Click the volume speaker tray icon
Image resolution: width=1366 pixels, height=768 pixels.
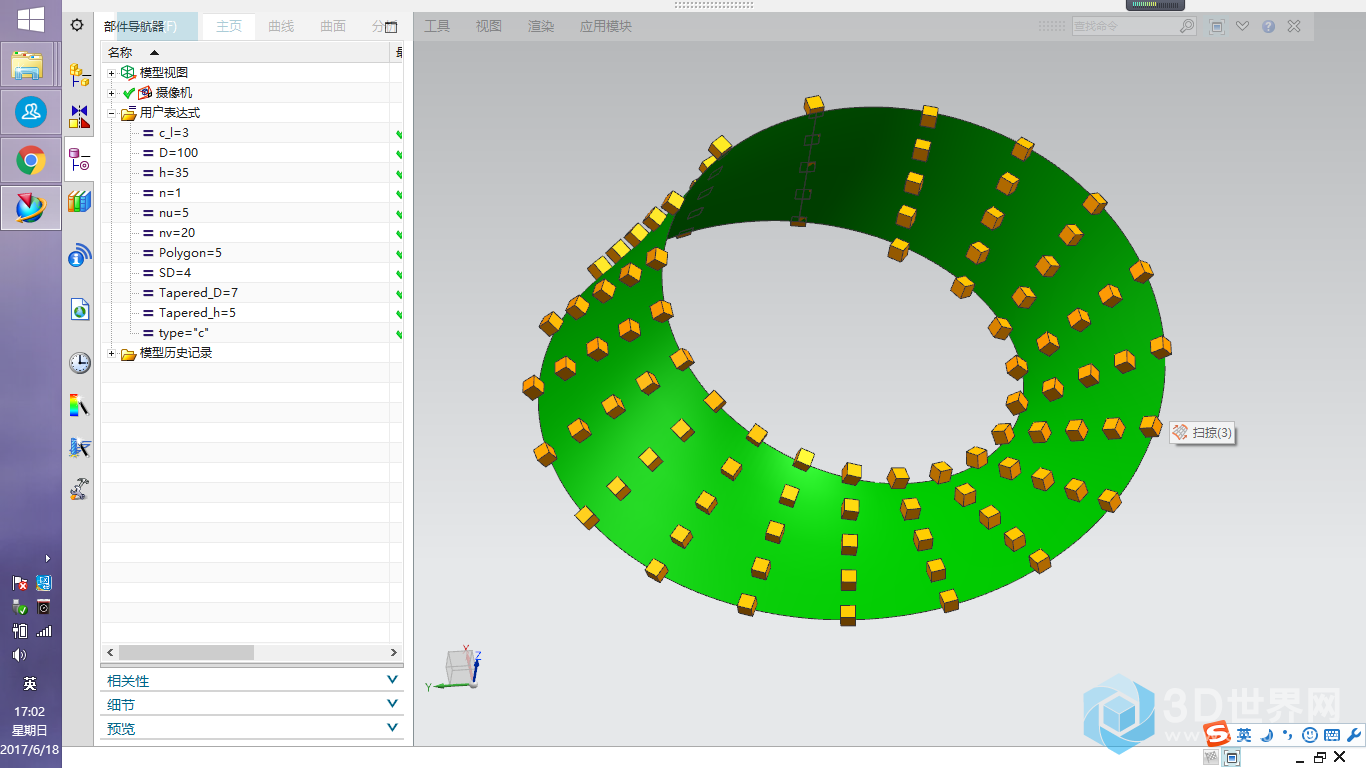pos(19,655)
